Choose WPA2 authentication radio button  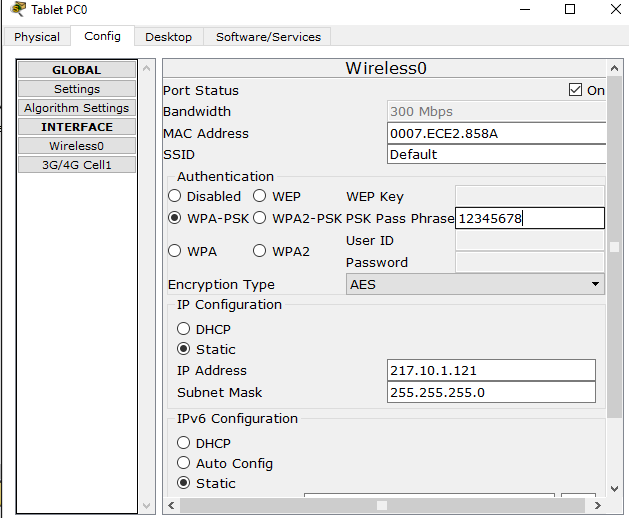pyautogui.click(x=260, y=251)
